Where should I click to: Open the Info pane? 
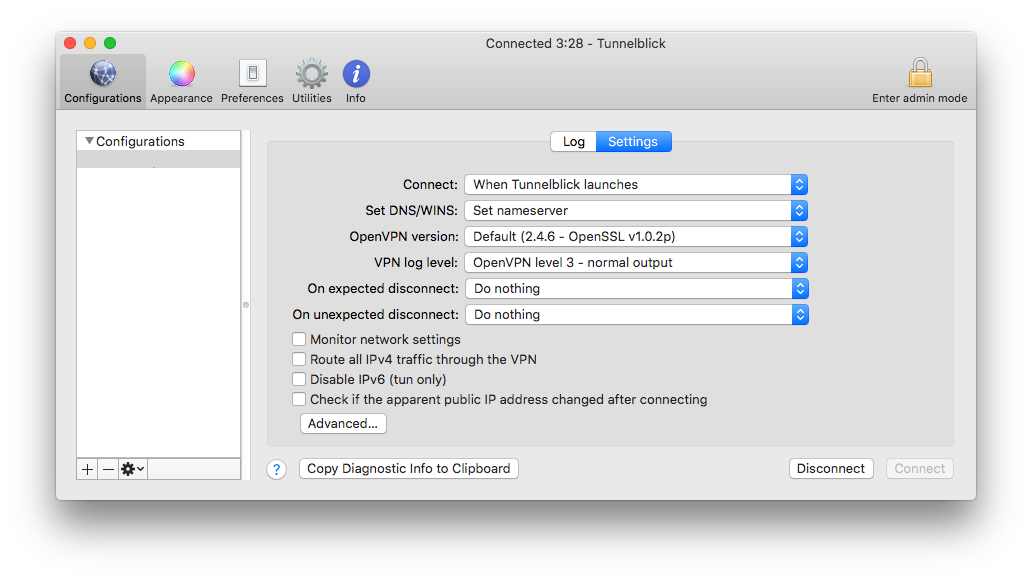356,82
